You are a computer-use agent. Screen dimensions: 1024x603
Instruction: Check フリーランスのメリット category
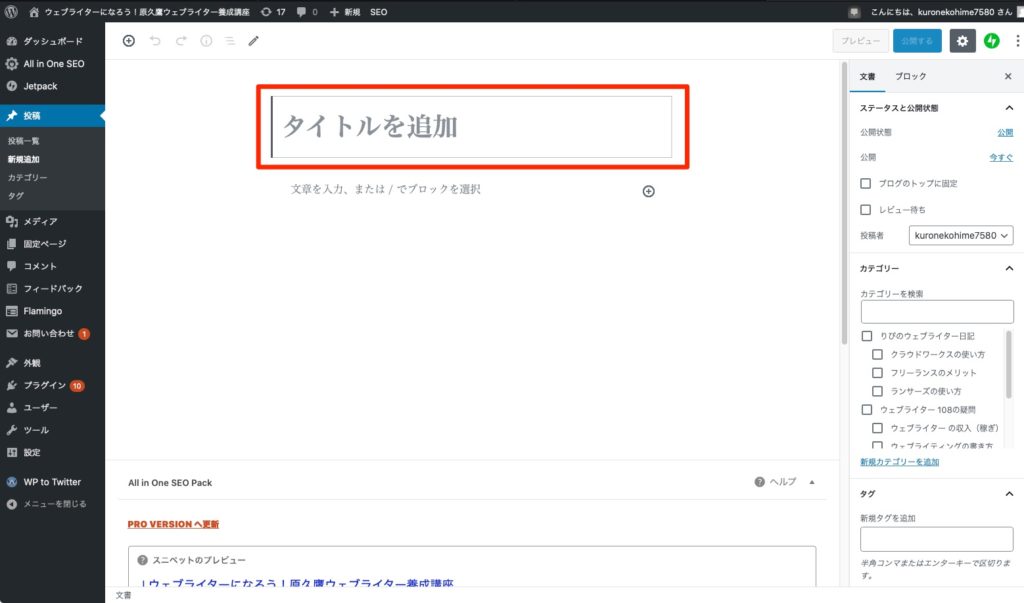[x=877, y=372]
